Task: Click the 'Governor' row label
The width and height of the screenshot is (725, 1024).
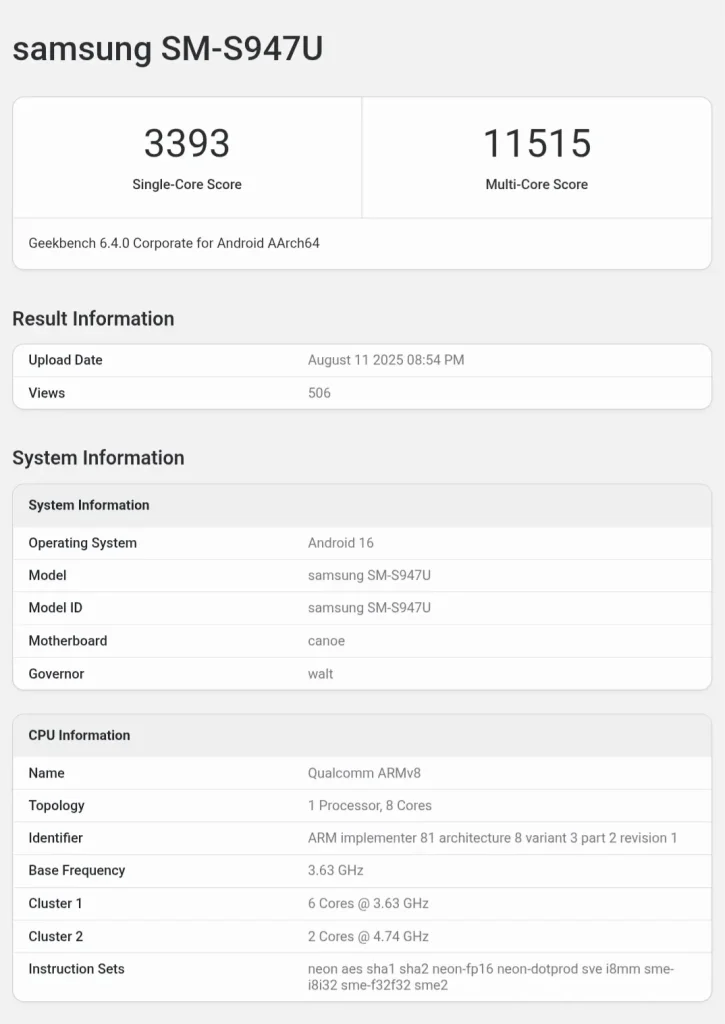Action: click(56, 673)
